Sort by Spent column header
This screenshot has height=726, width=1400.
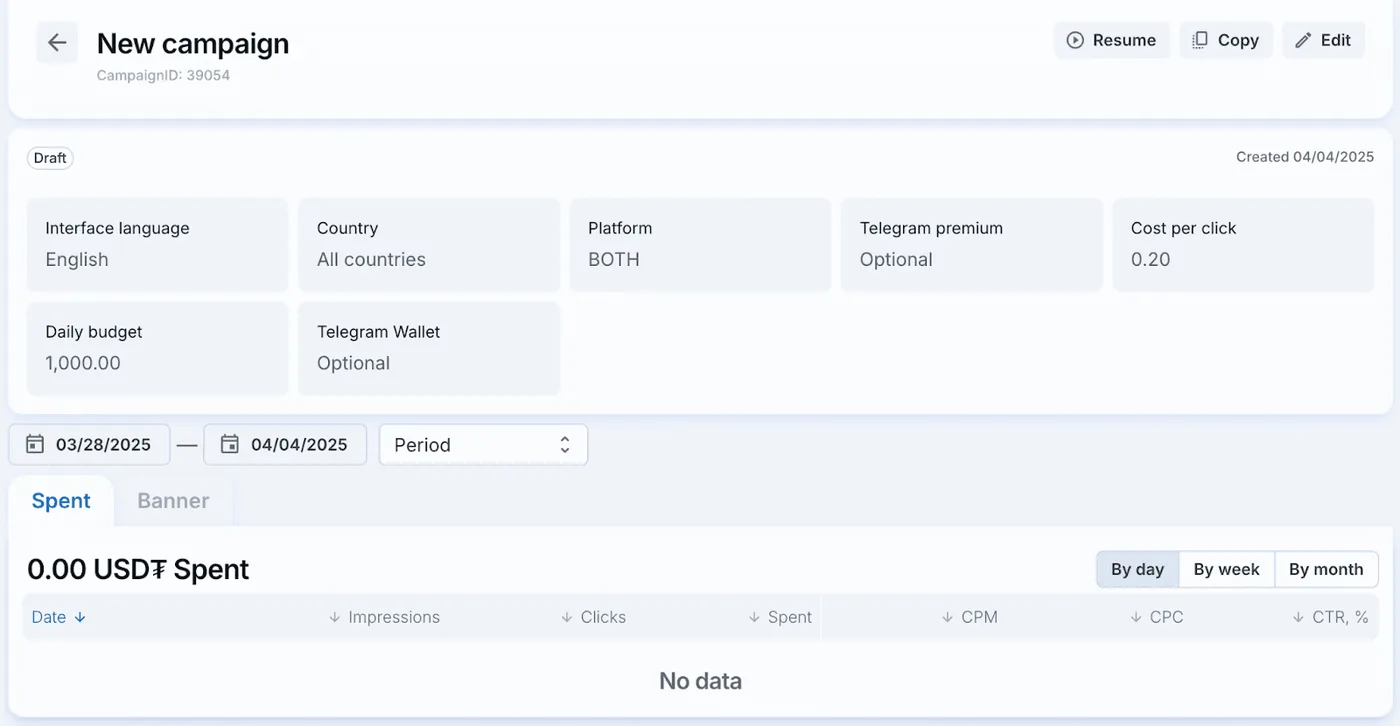[x=780, y=617]
